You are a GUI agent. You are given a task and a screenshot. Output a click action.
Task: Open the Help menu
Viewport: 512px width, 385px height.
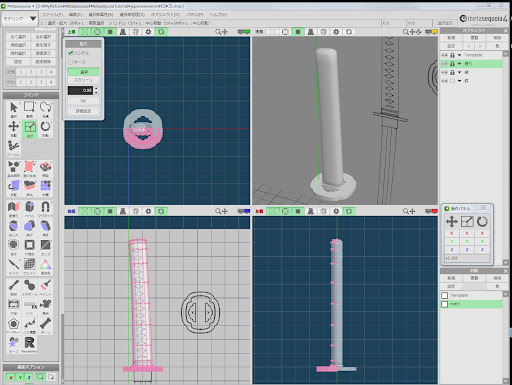tap(218, 15)
